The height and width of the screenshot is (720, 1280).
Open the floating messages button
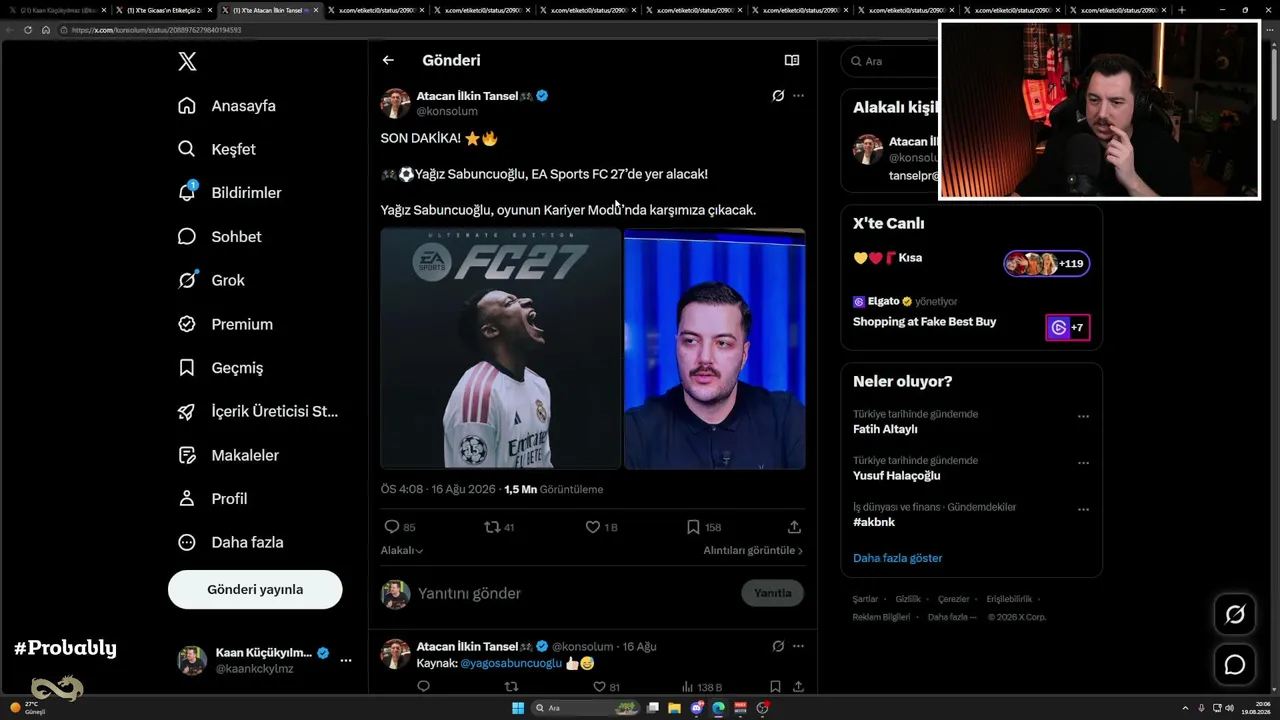1235,664
